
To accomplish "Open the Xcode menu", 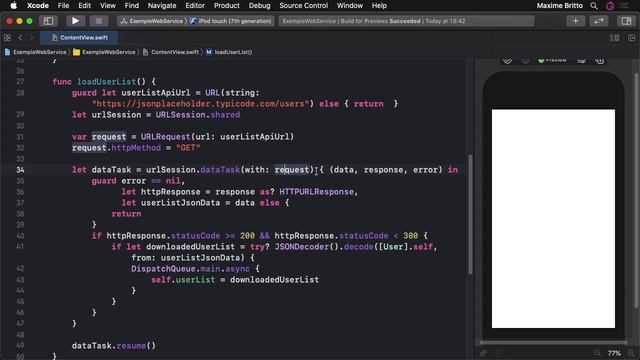I will (38, 6).
